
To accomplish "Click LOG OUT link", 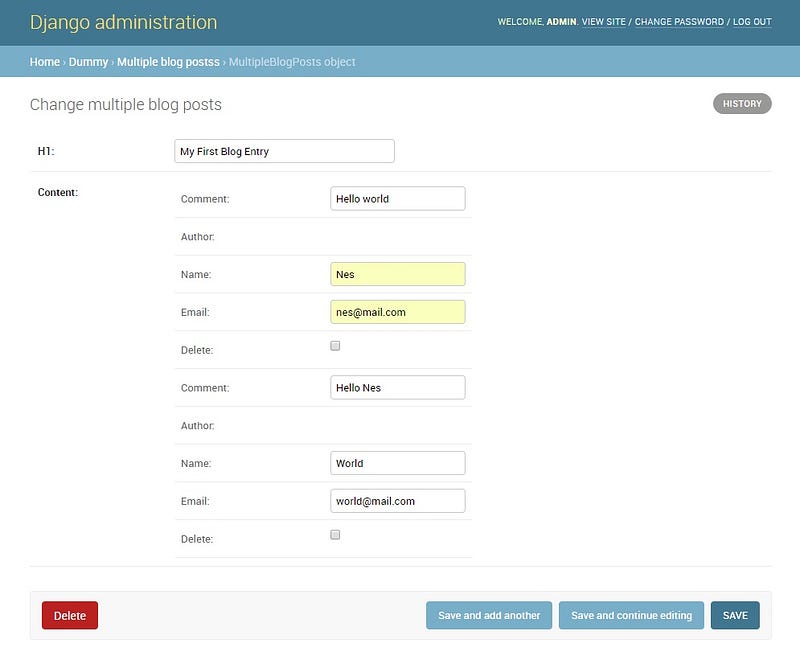I will pos(752,22).
